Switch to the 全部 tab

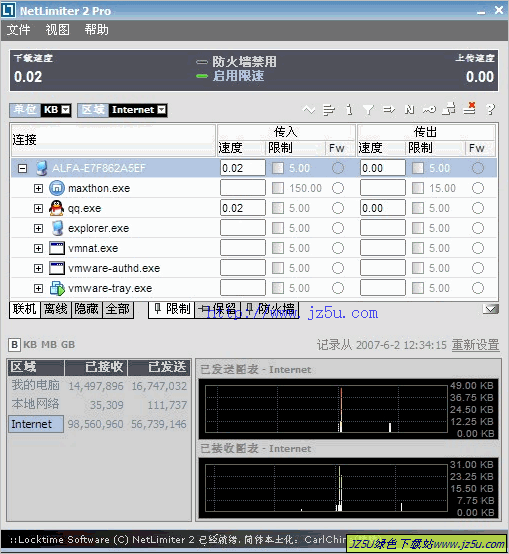[x=118, y=310]
